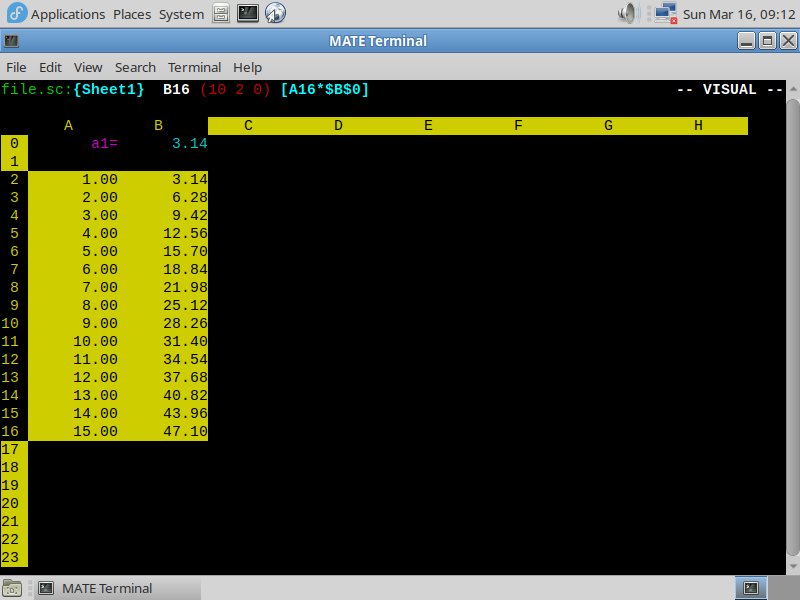Image resolution: width=800 pixels, height=600 pixels.
Task: Open the web browser launcher icon
Action: click(275, 14)
